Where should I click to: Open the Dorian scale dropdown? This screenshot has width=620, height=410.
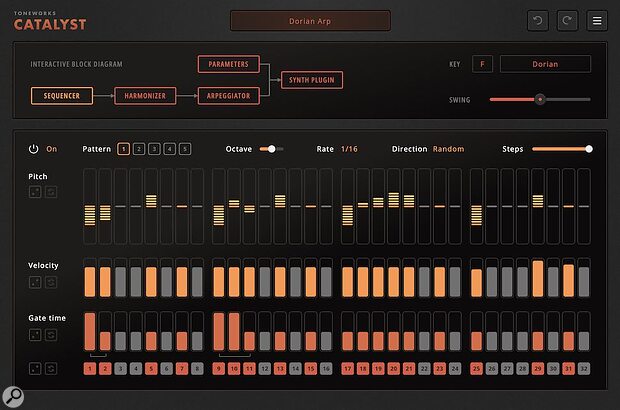545,64
